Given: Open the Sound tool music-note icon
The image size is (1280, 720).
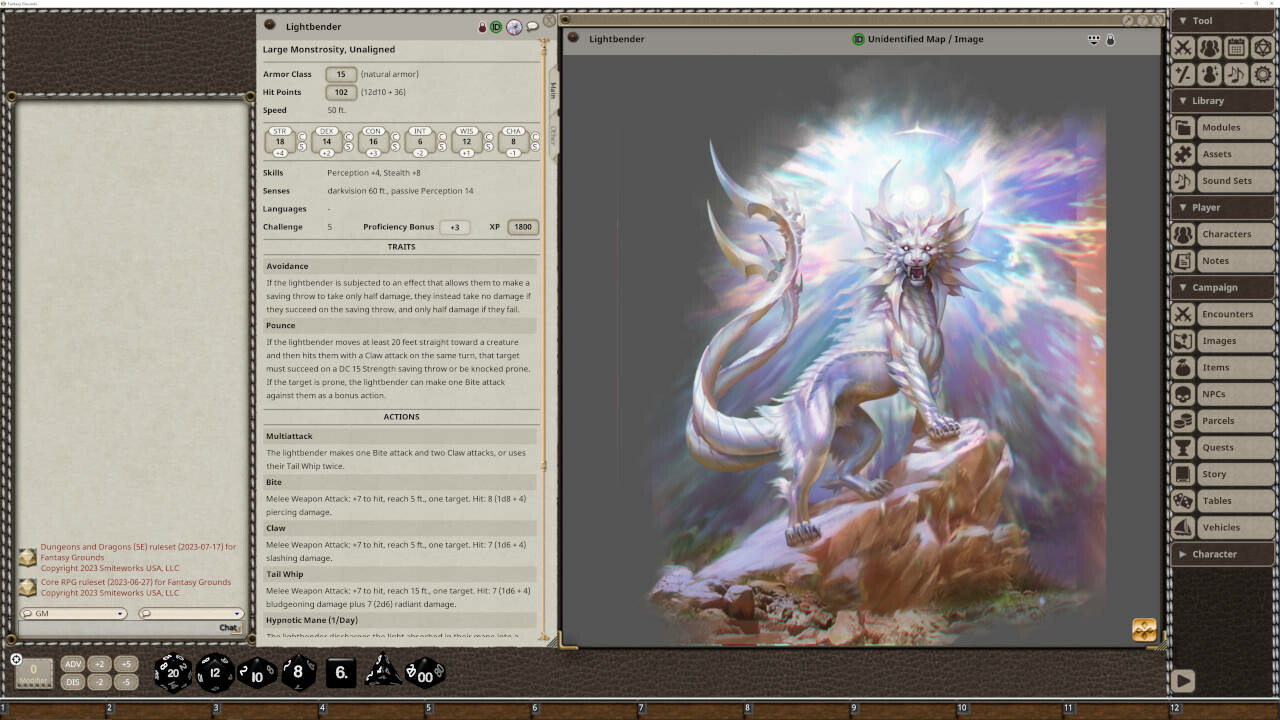Looking at the screenshot, I should [x=1235, y=74].
